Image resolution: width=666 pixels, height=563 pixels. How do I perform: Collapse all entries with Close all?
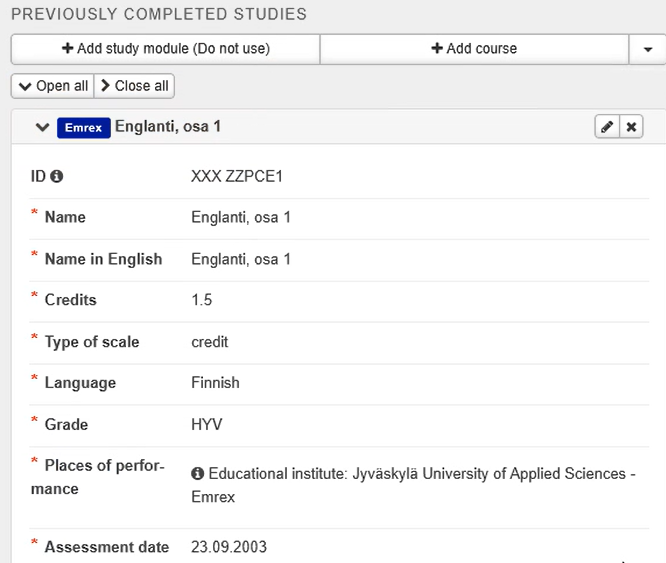(x=134, y=86)
